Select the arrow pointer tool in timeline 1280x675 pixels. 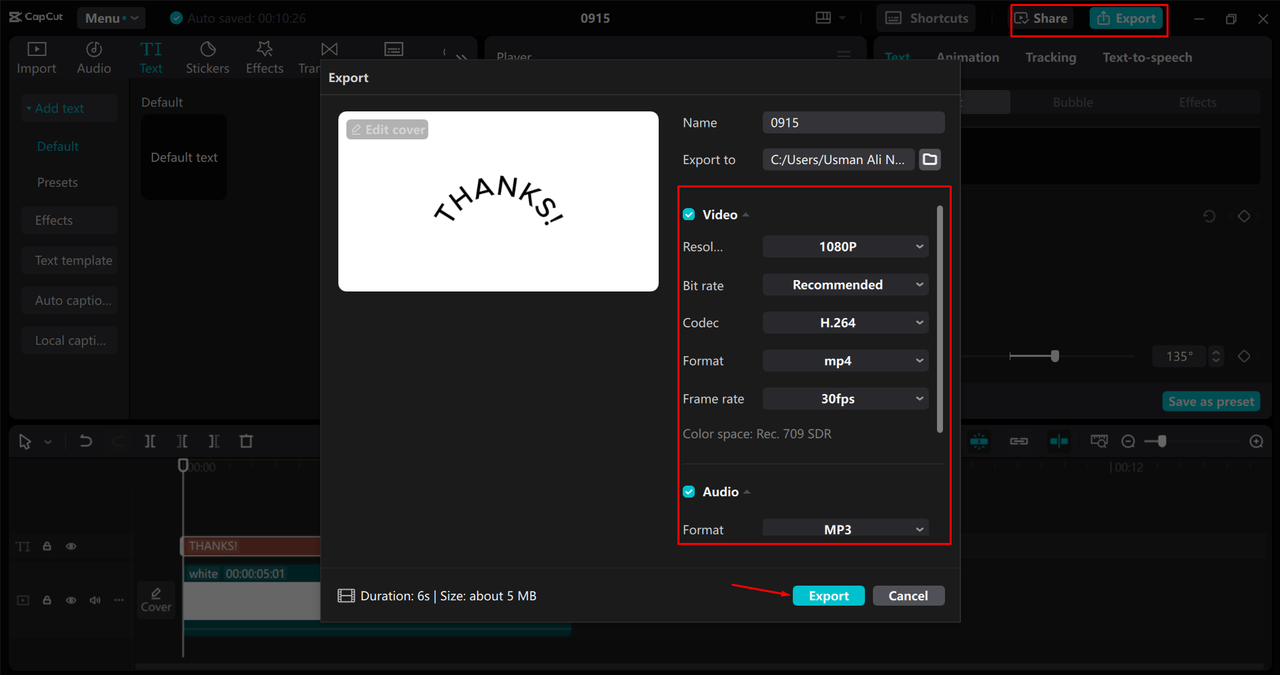click(25, 441)
